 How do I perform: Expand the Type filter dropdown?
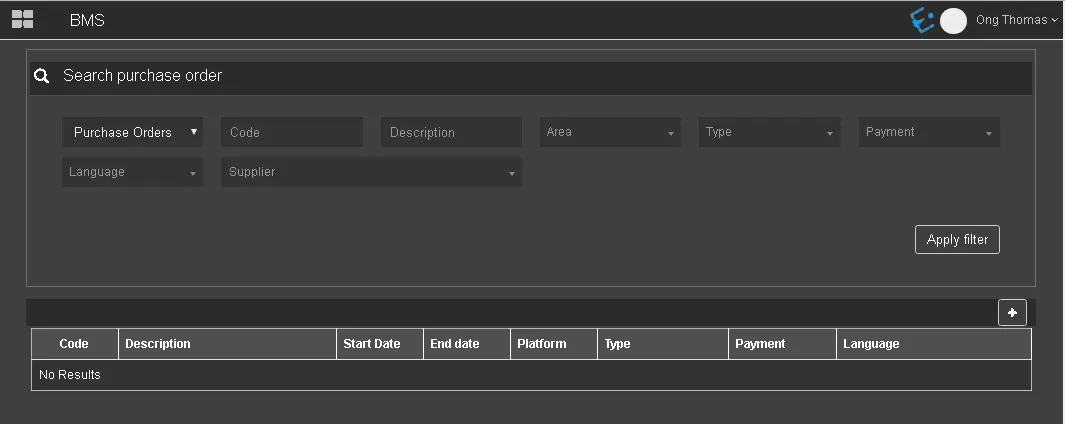(770, 132)
